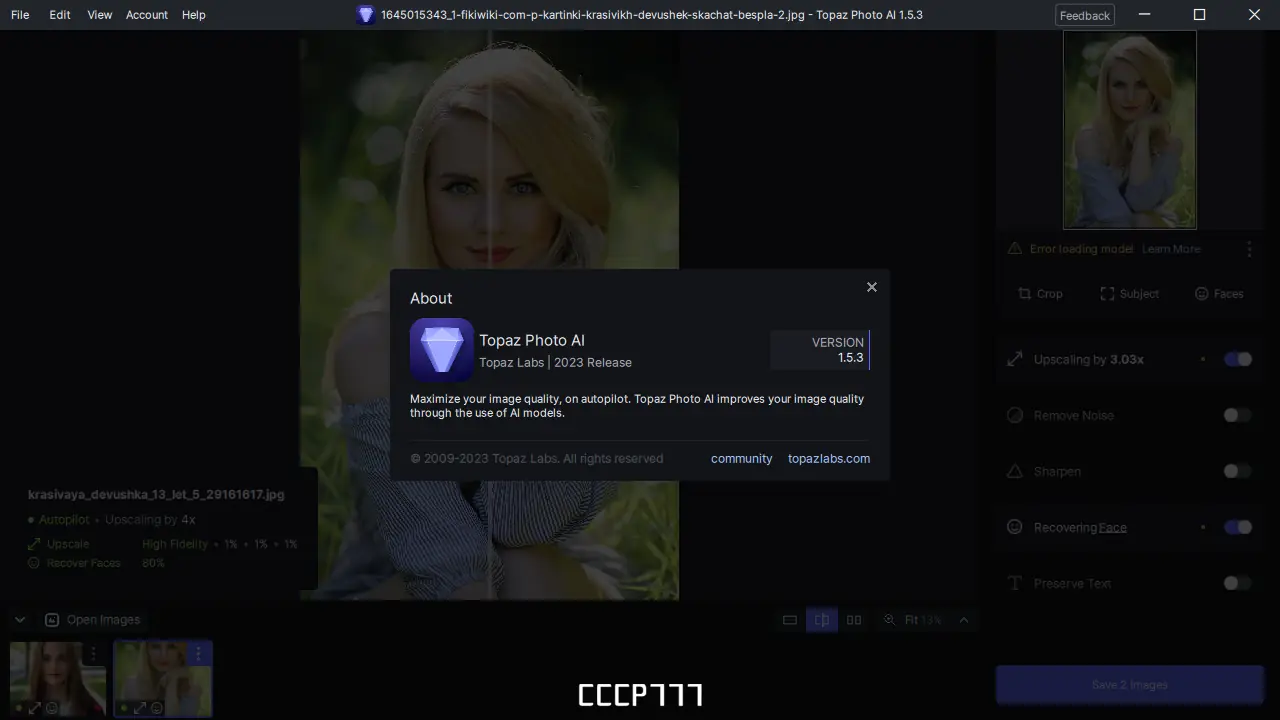Open the Edit menu

coord(60,15)
